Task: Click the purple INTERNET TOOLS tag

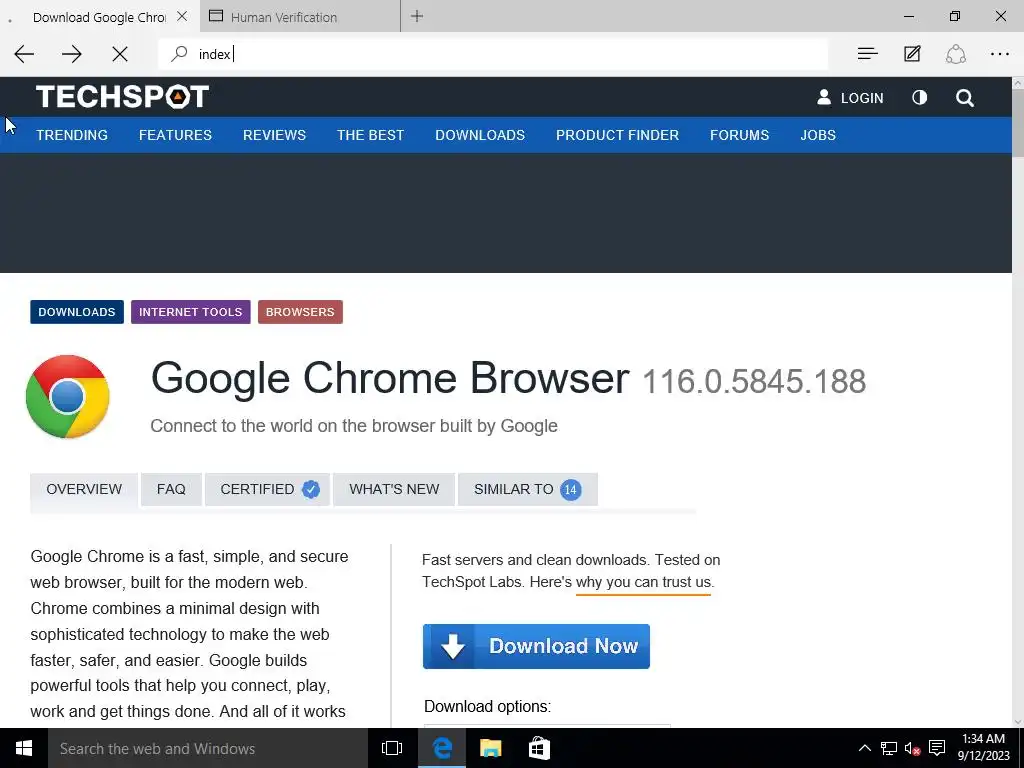Action: tap(191, 312)
